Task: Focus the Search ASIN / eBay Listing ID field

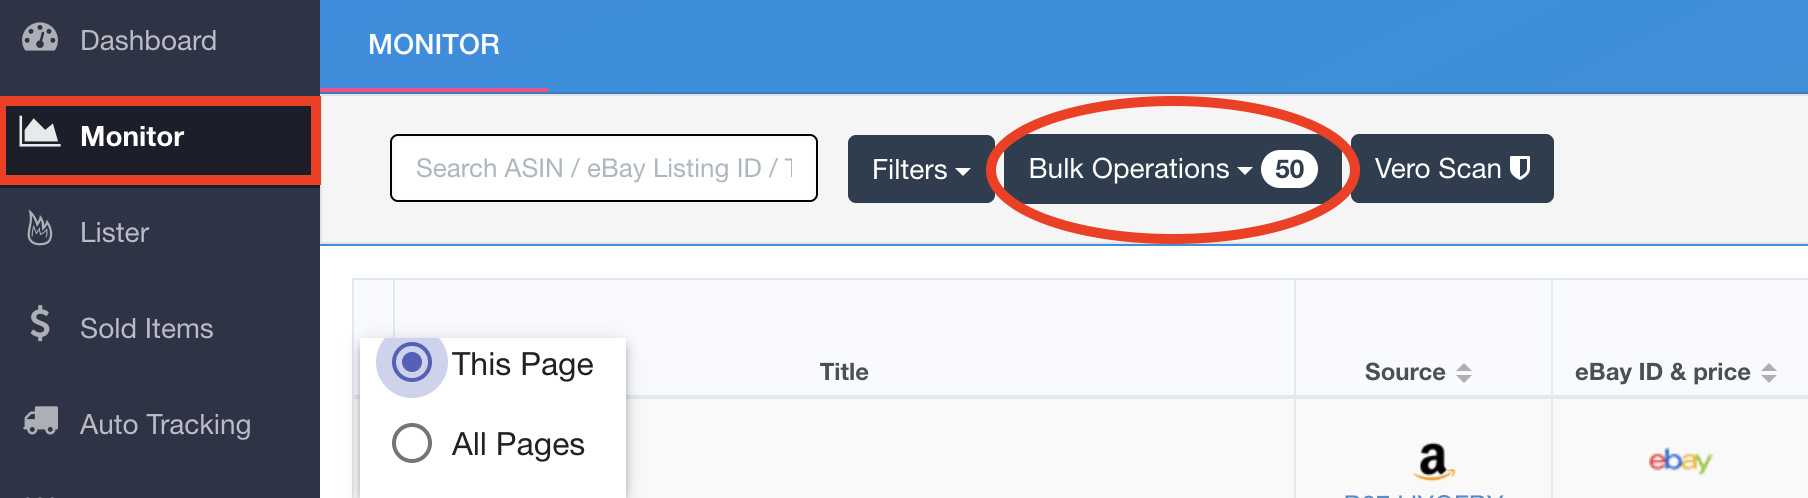Action: [x=604, y=168]
